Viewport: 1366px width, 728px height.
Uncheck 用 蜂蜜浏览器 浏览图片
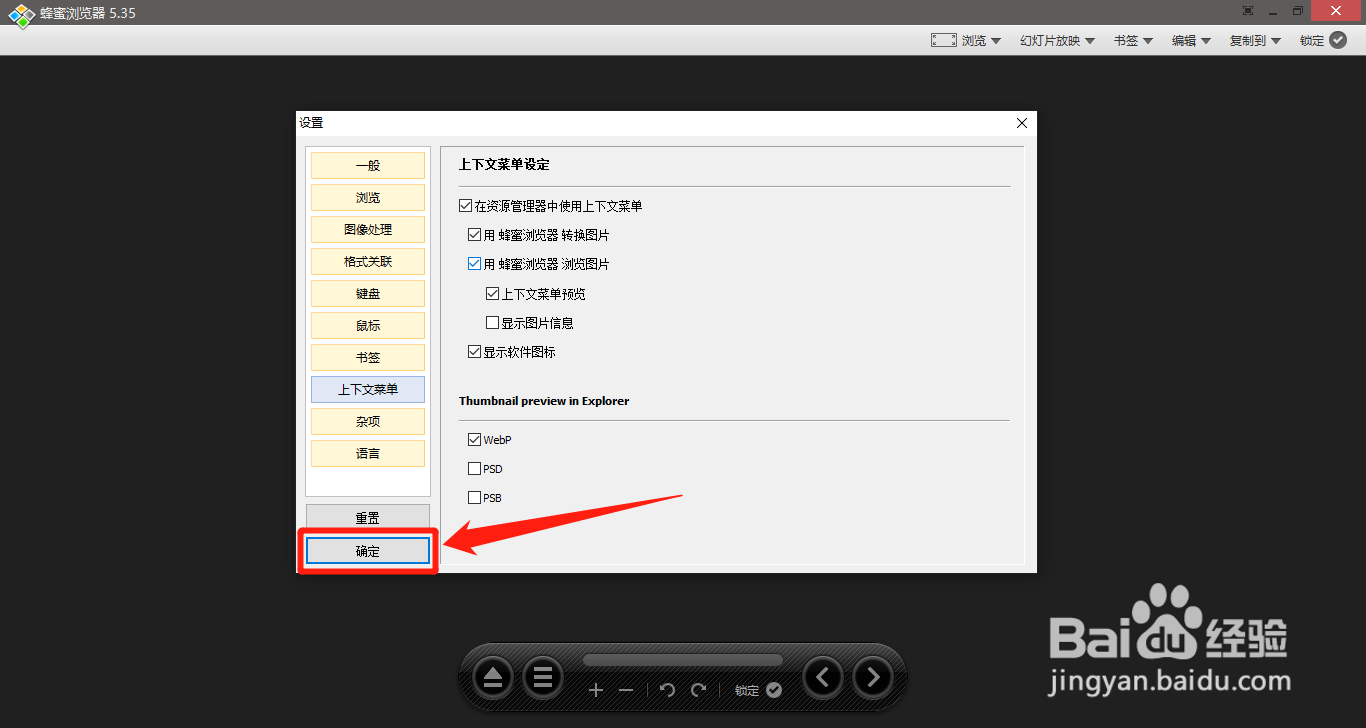pyautogui.click(x=474, y=264)
